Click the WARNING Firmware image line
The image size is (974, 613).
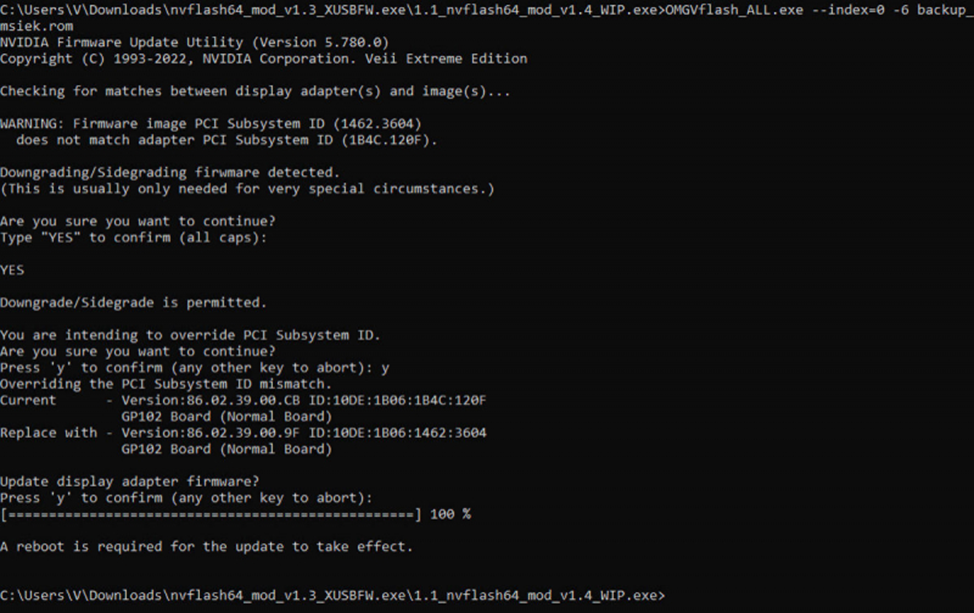click(211, 124)
